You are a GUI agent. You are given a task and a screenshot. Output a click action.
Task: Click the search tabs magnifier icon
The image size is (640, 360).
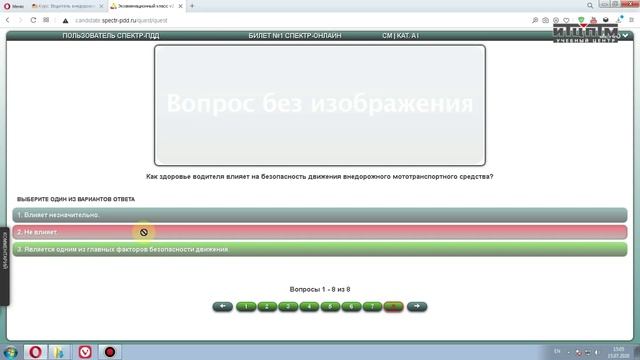[590, 6]
